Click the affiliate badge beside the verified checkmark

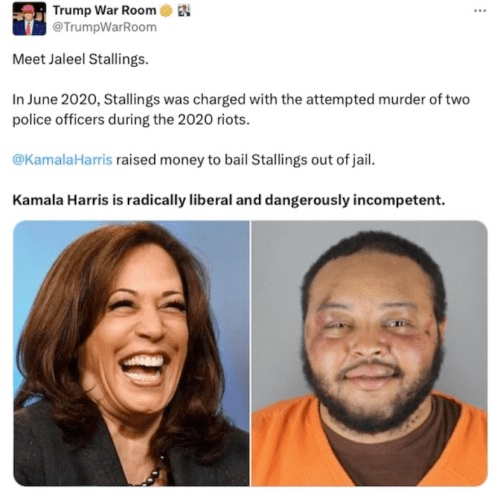point(184,11)
